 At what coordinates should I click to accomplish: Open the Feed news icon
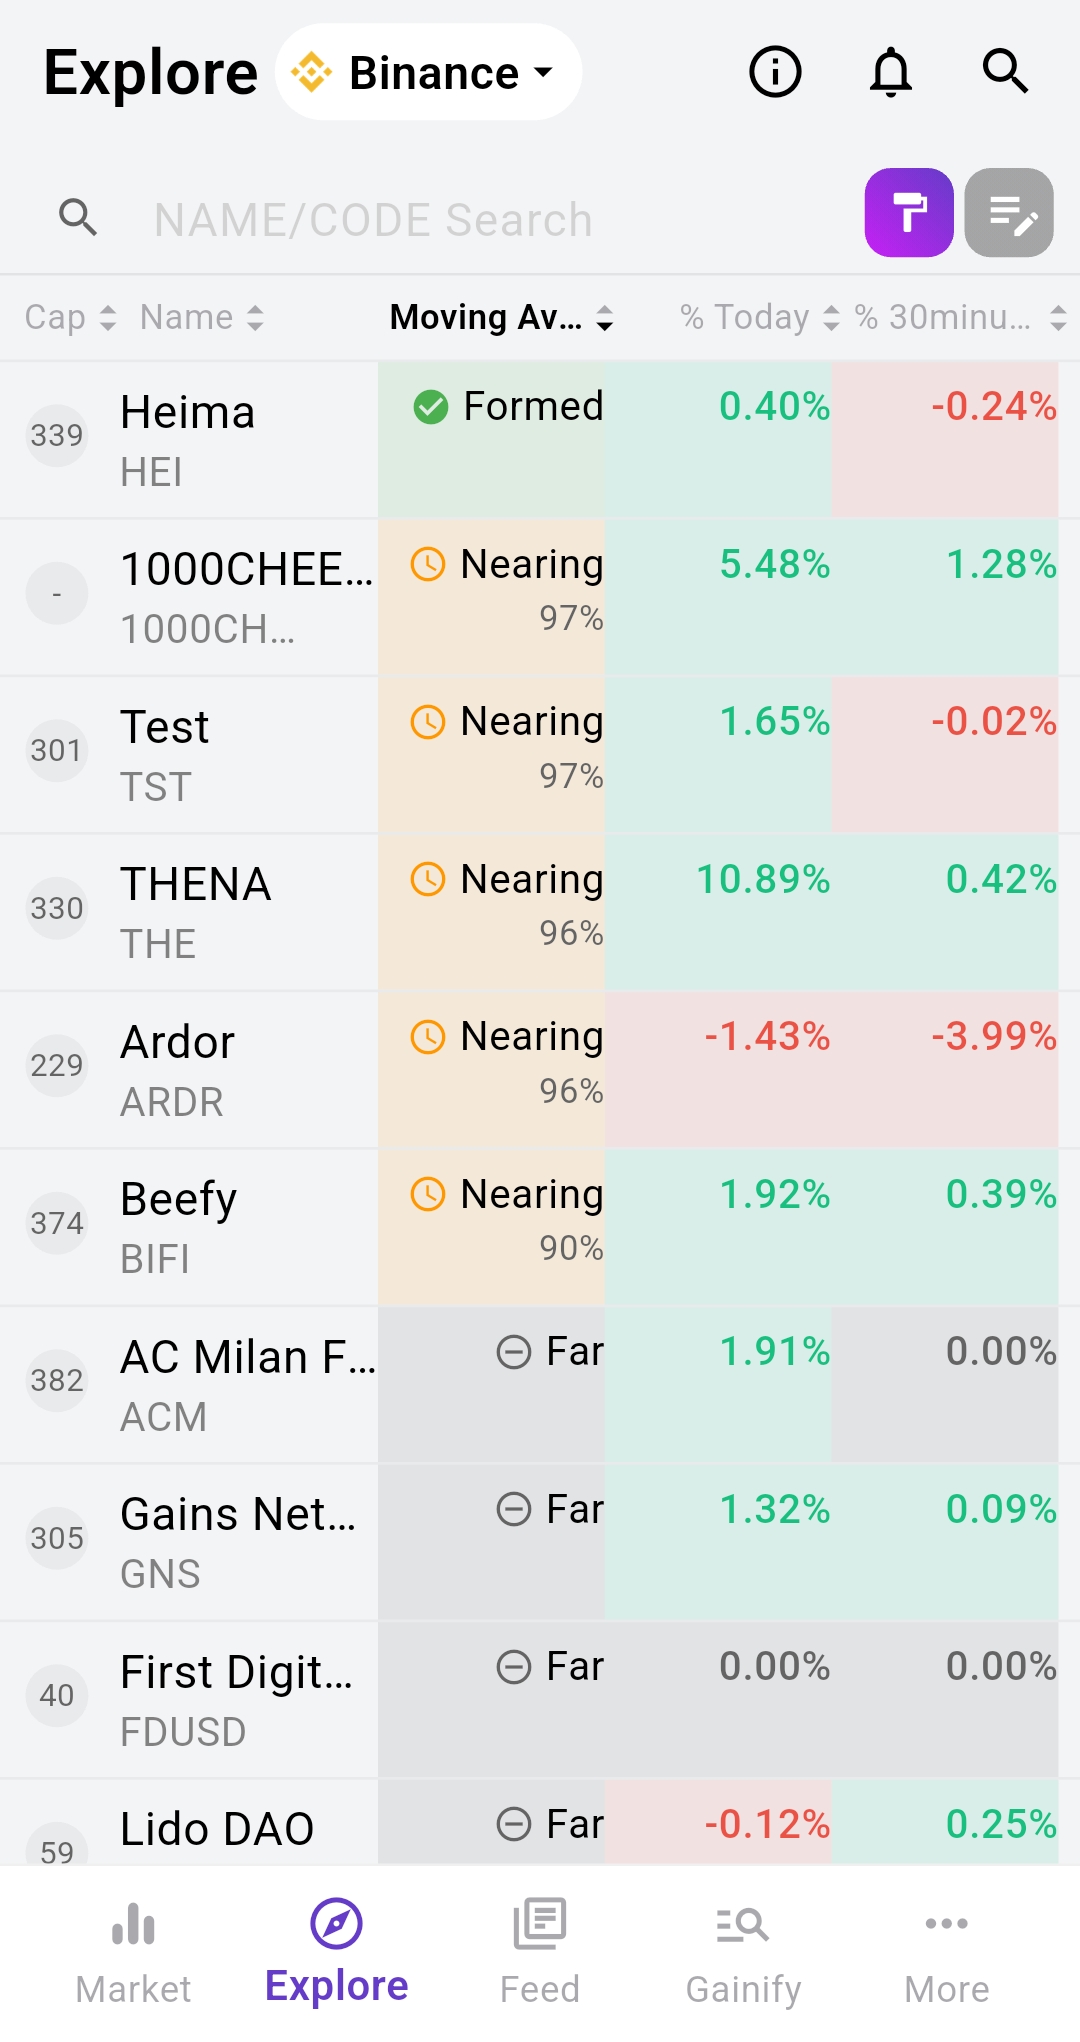[539, 1922]
